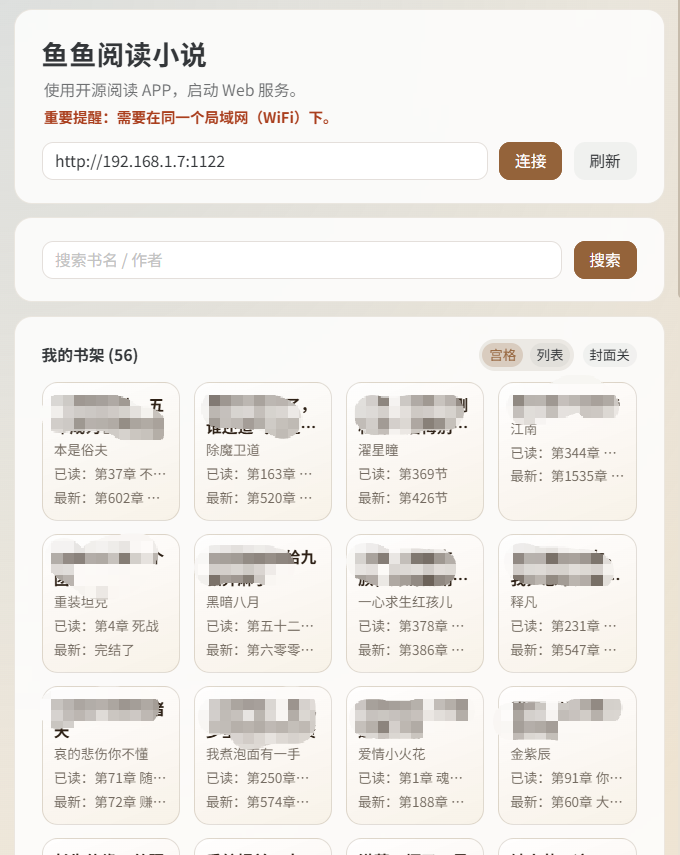Click 最新：第602章 latest text

107,498
